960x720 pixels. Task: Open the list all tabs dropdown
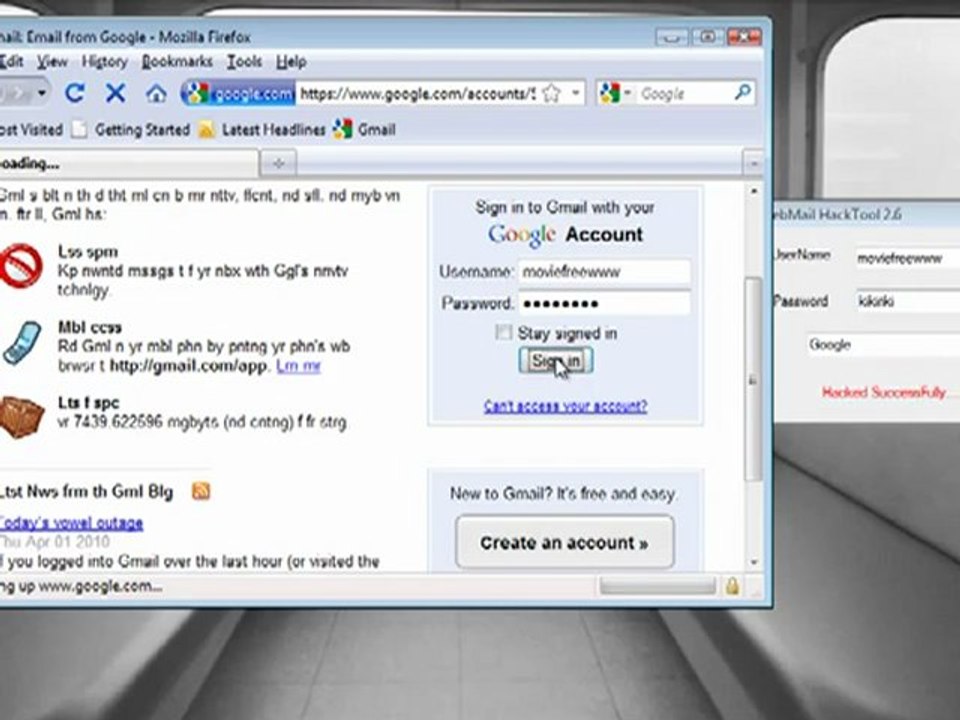753,163
